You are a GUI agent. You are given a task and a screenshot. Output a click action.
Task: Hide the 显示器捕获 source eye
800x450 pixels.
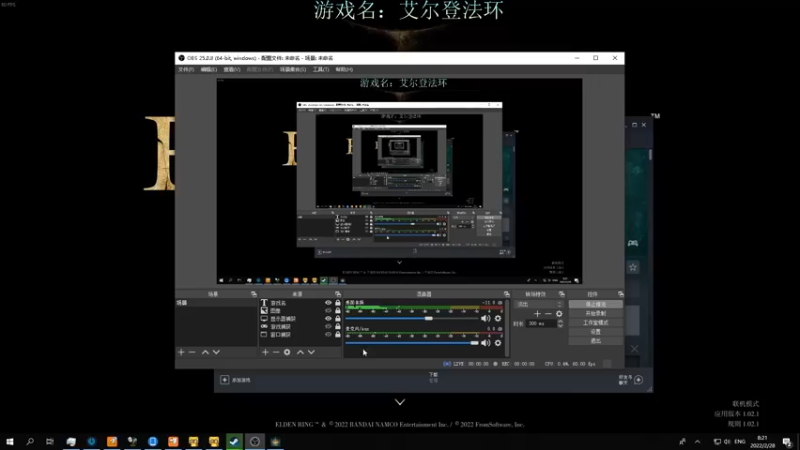point(328,318)
